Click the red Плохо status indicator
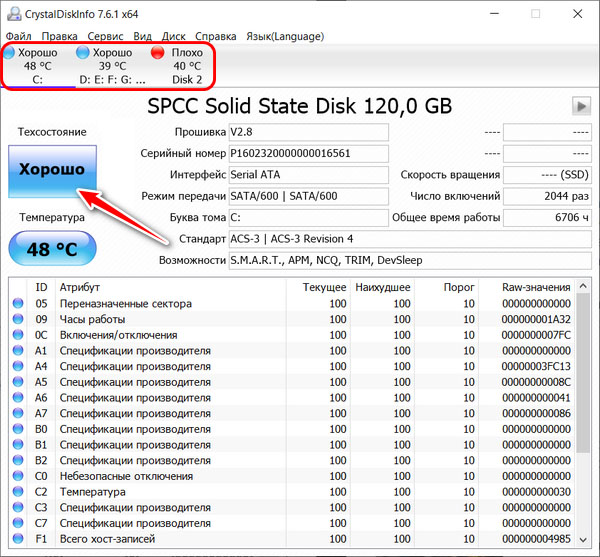Image resolution: width=600 pixels, height=557 pixels. tap(157, 52)
